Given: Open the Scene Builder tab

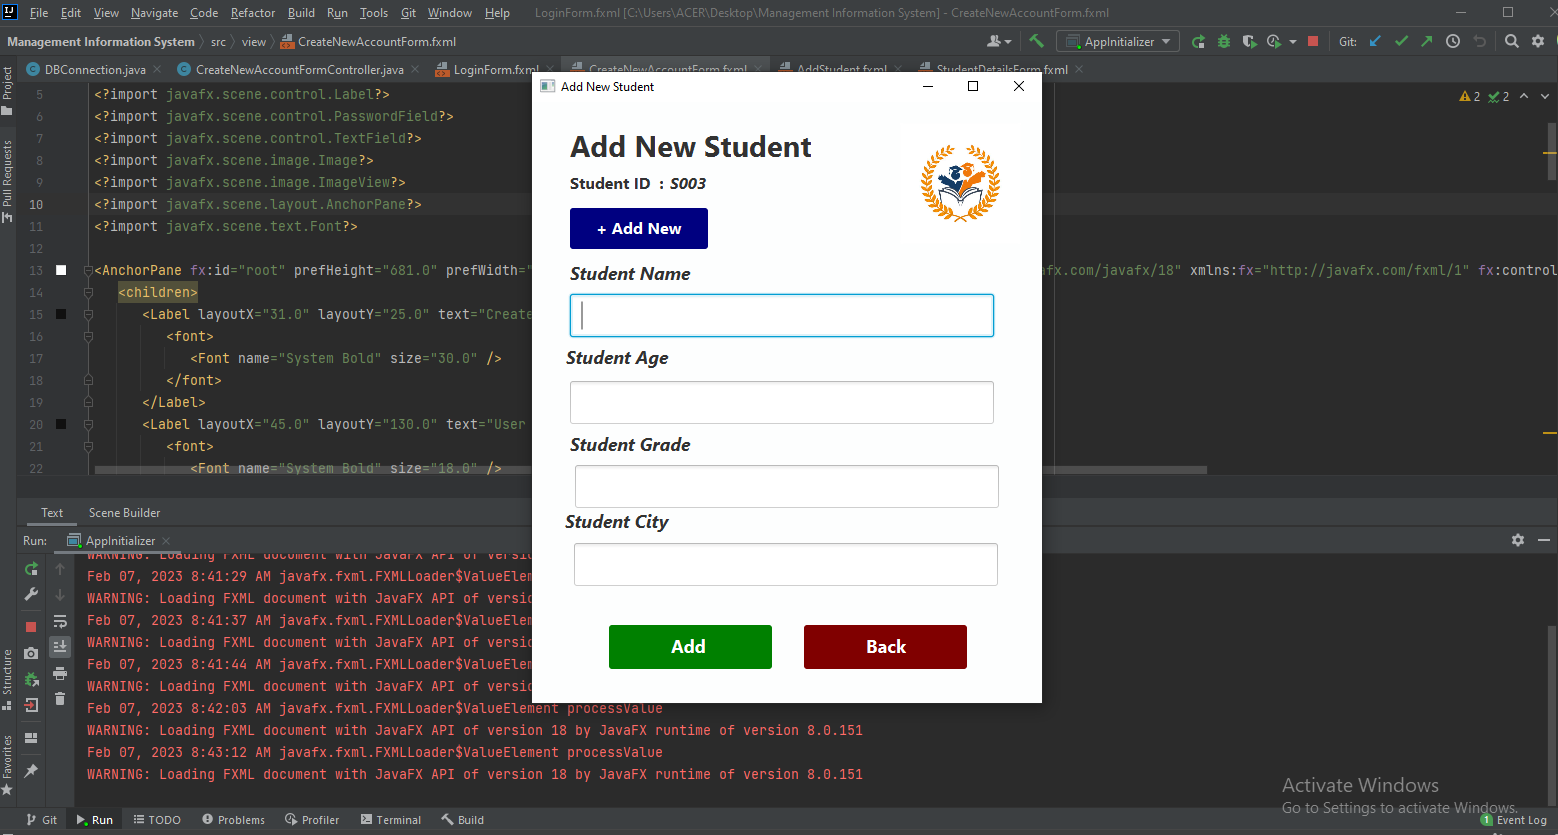Looking at the screenshot, I should pos(123,512).
